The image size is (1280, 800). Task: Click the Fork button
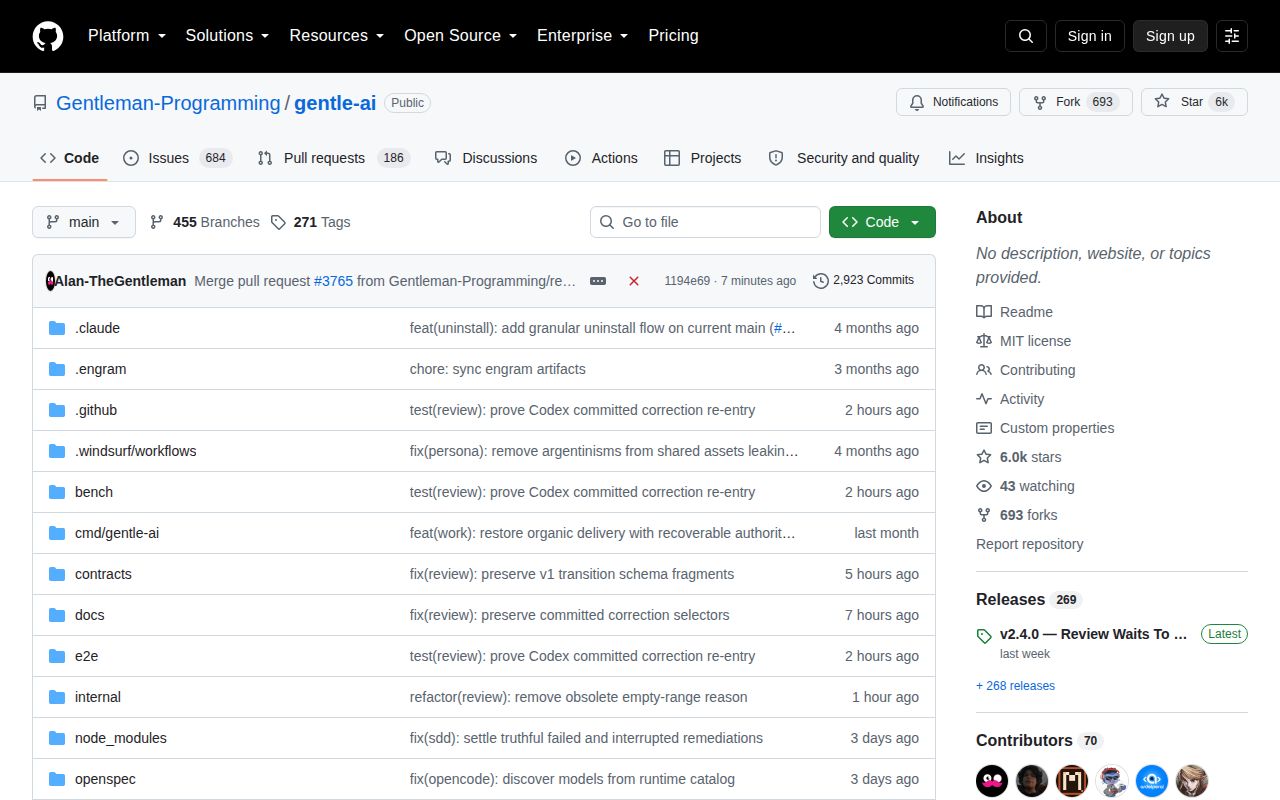(x=1076, y=102)
